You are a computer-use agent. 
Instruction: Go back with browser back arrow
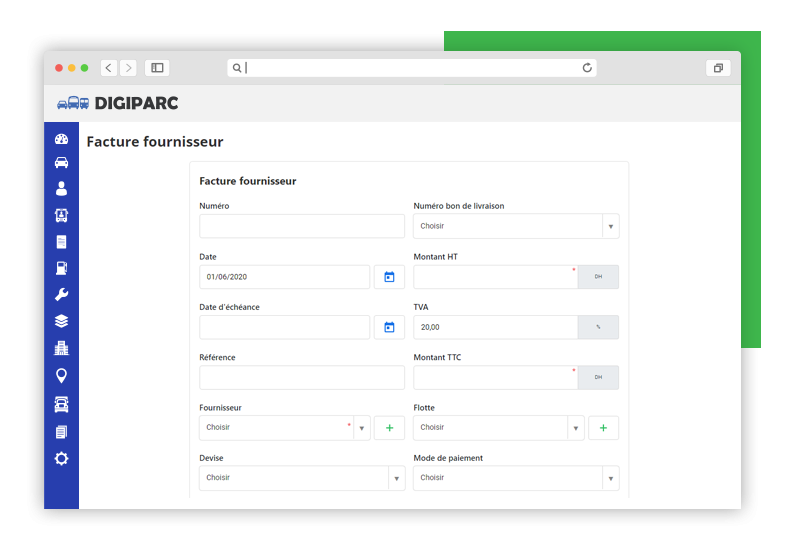pyautogui.click(x=109, y=68)
